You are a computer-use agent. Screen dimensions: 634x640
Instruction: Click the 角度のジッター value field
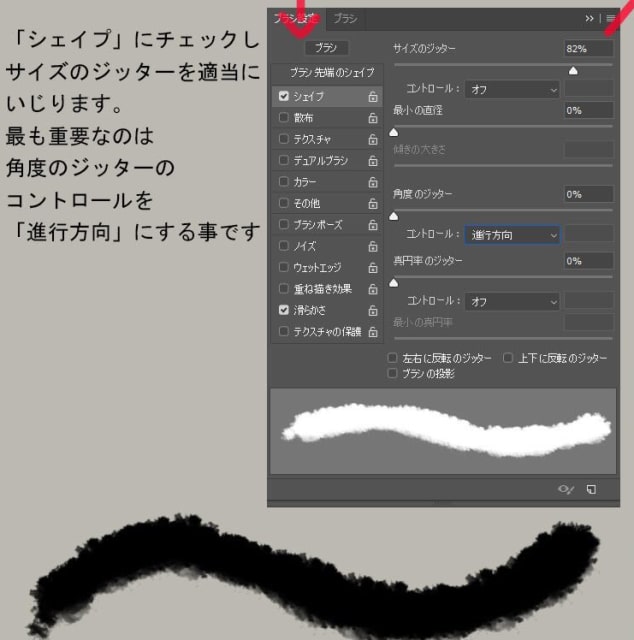[x=589, y=194]
